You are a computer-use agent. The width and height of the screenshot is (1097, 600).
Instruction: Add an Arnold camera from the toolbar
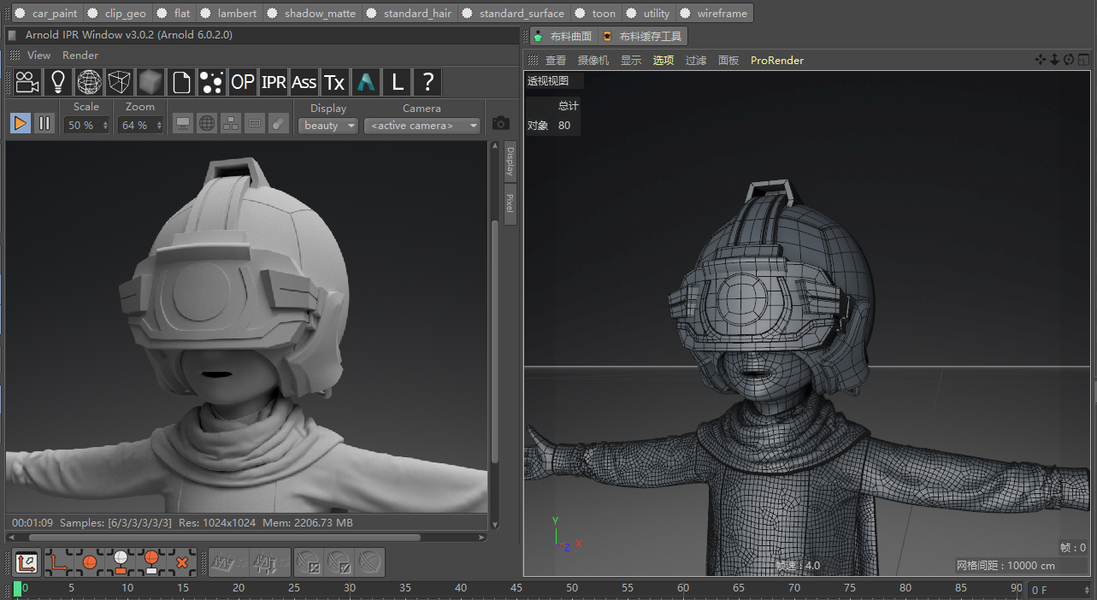coord(27,83)
